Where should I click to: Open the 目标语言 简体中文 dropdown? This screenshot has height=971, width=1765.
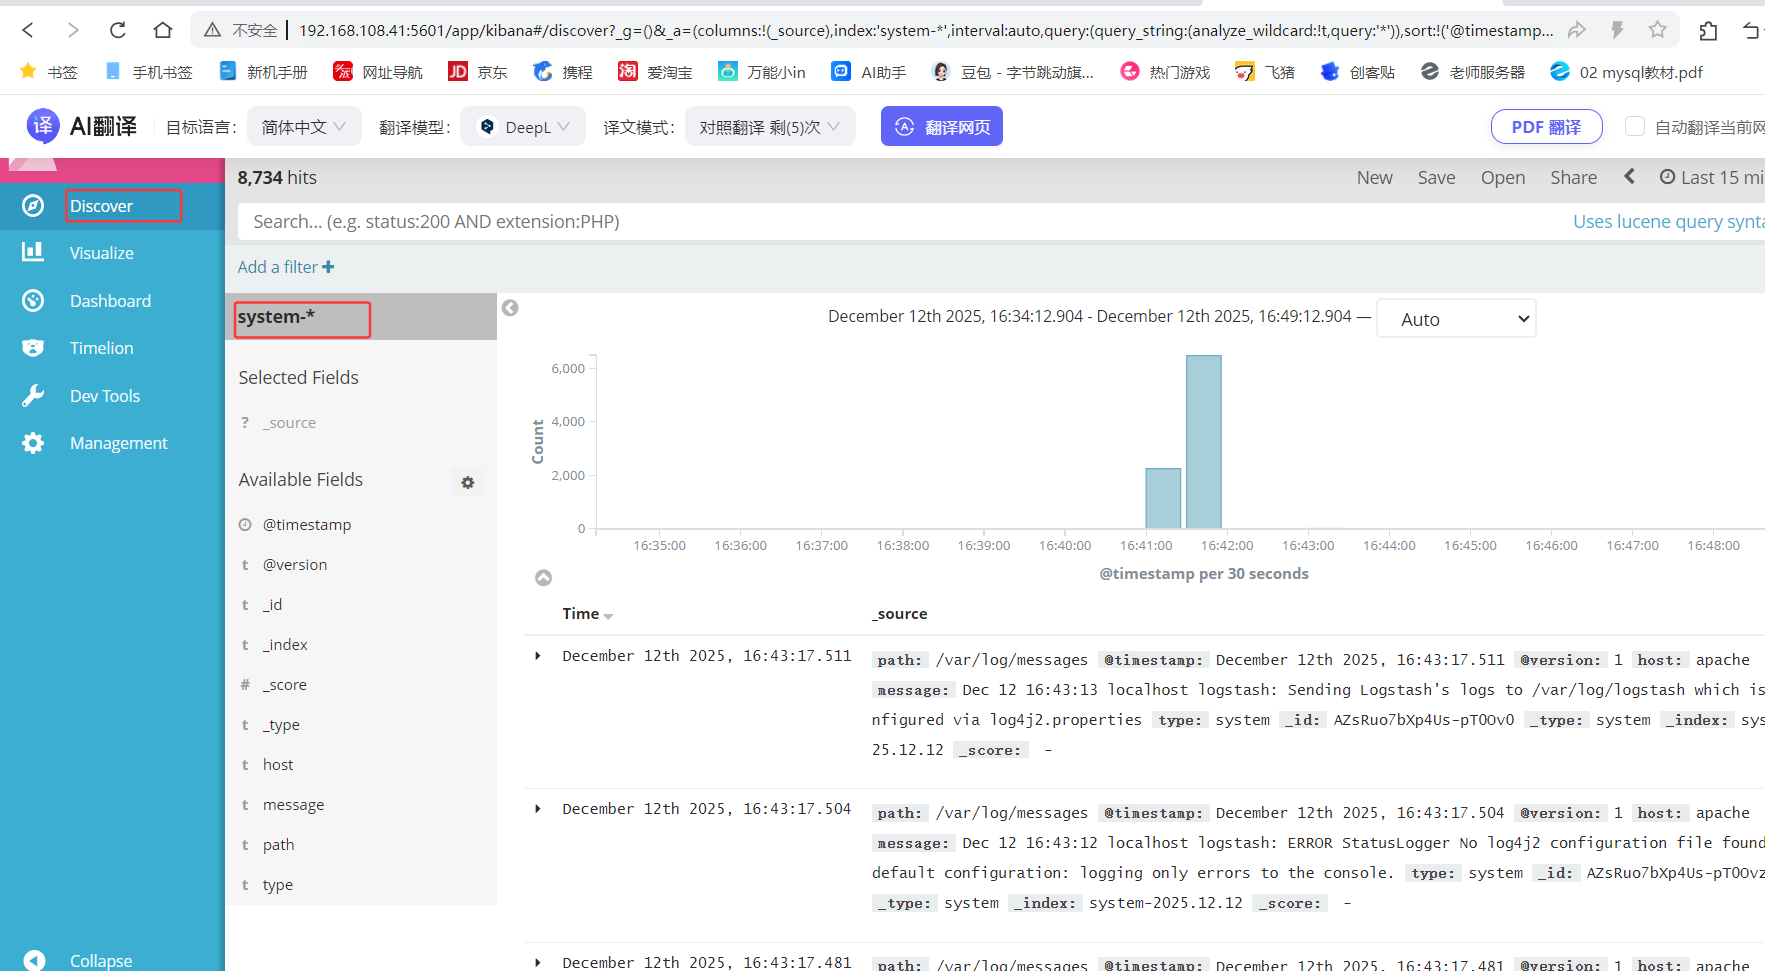click(303, 126)
